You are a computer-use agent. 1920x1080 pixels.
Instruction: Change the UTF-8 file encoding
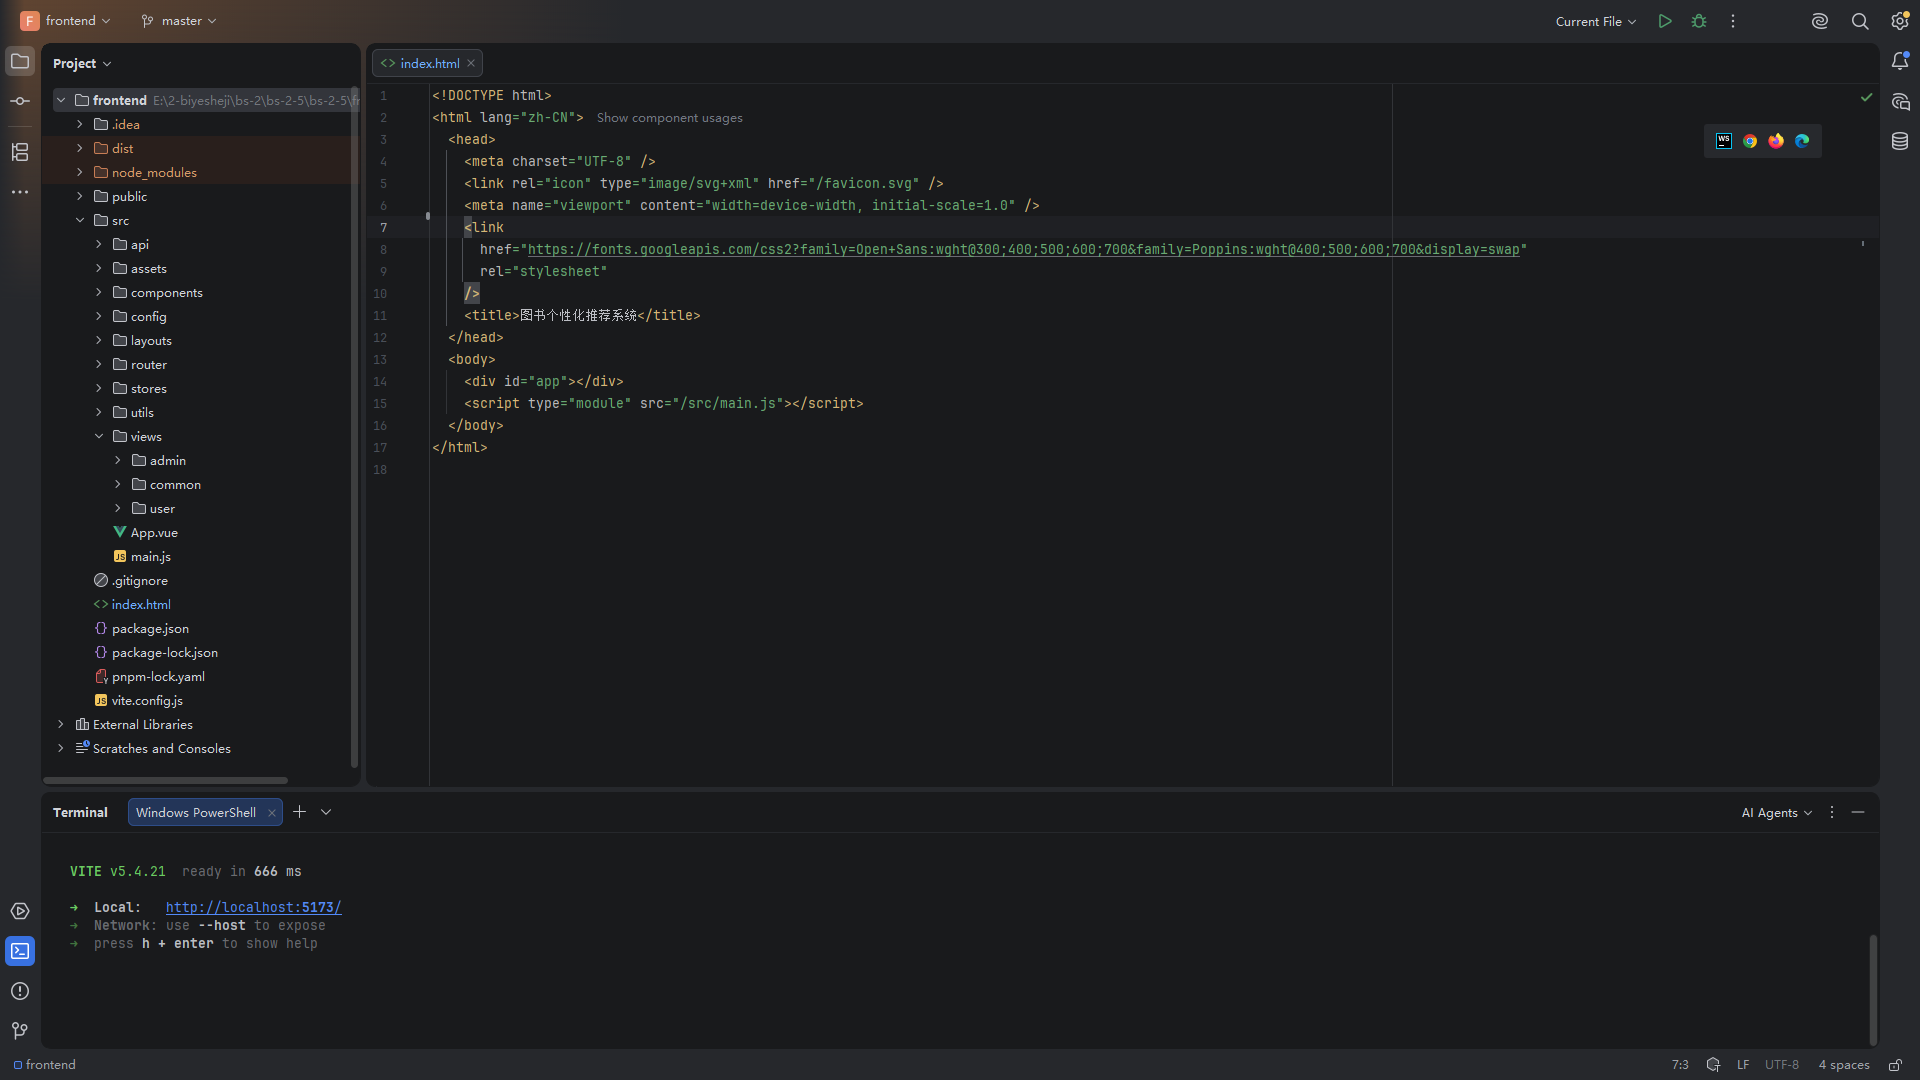[1782, 1065]
